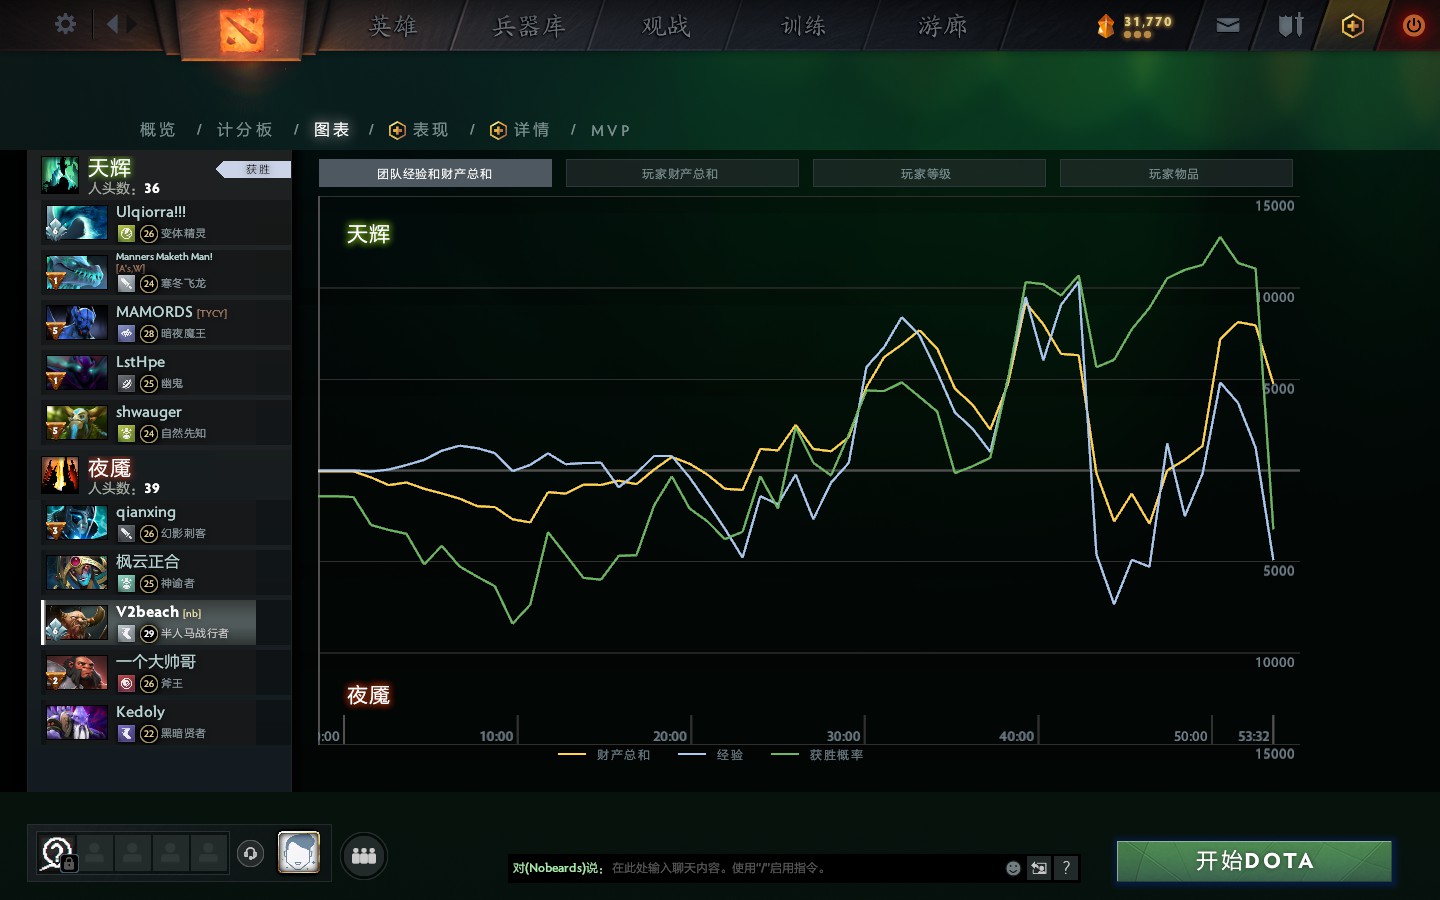
Task: Click the Dire team emblem icon
Action: coord(60,475)
